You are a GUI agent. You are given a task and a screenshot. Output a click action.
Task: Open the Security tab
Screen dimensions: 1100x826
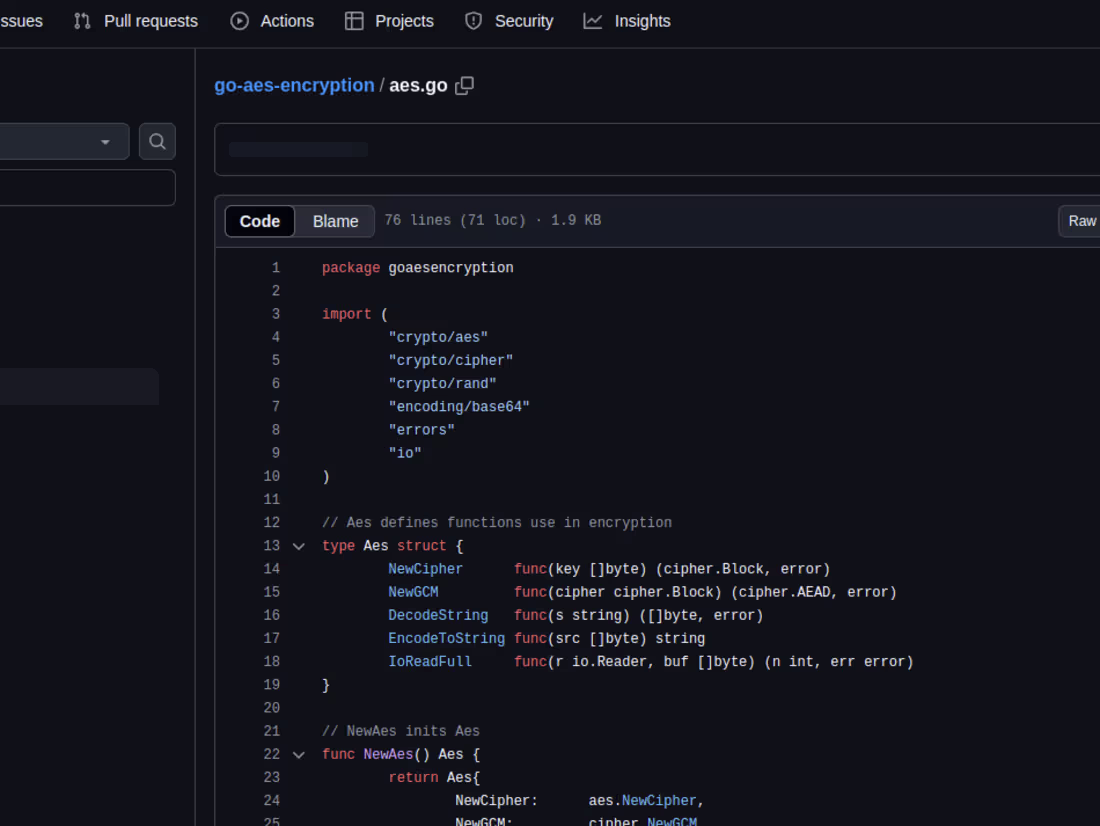(509, 21)
